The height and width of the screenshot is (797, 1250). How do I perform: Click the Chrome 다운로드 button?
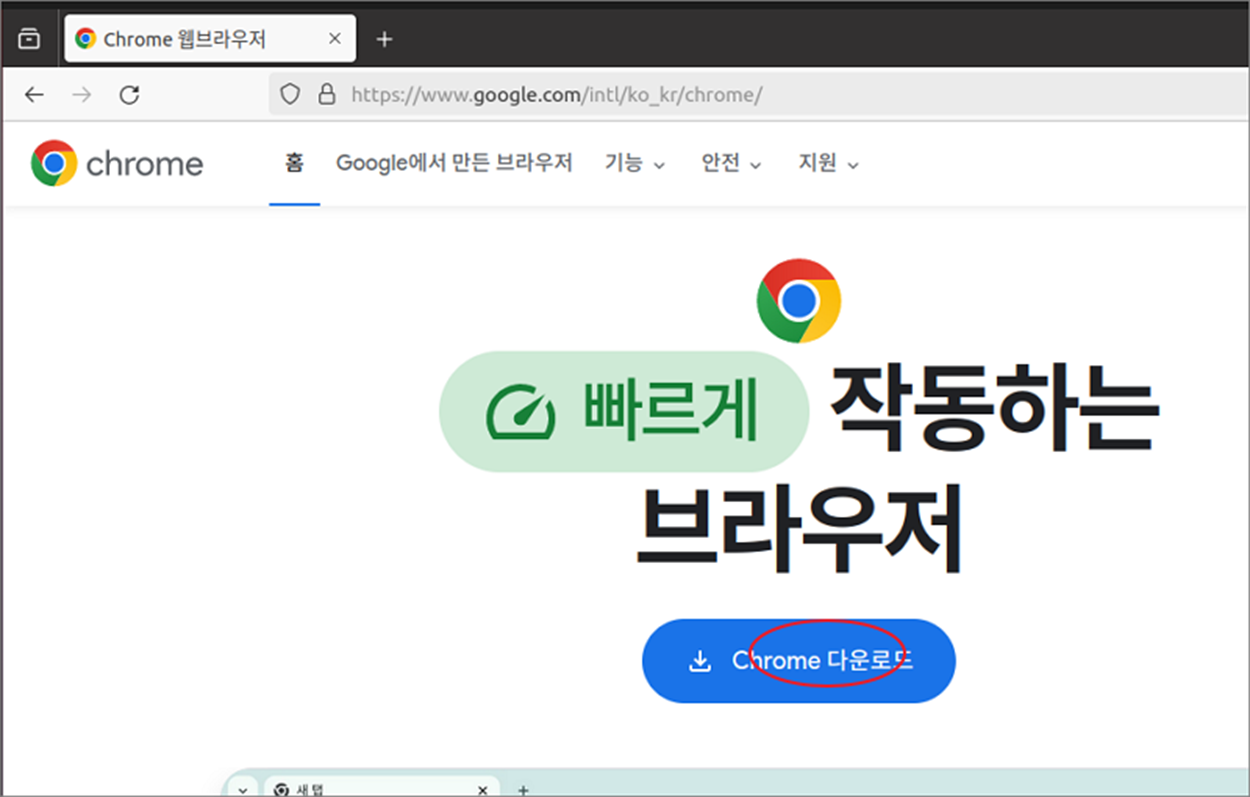point(799,661)
